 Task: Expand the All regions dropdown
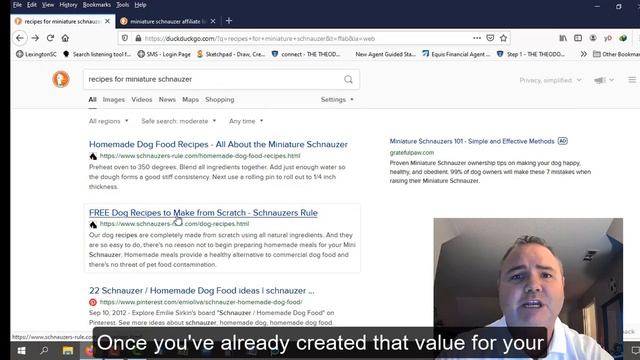point(109,121)
